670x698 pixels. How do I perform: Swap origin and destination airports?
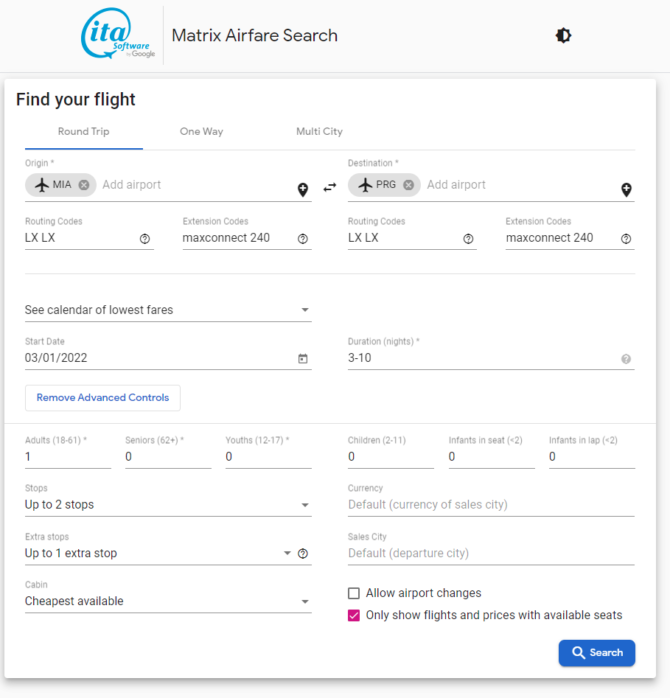pyautogui.click(x=329, y=187)
